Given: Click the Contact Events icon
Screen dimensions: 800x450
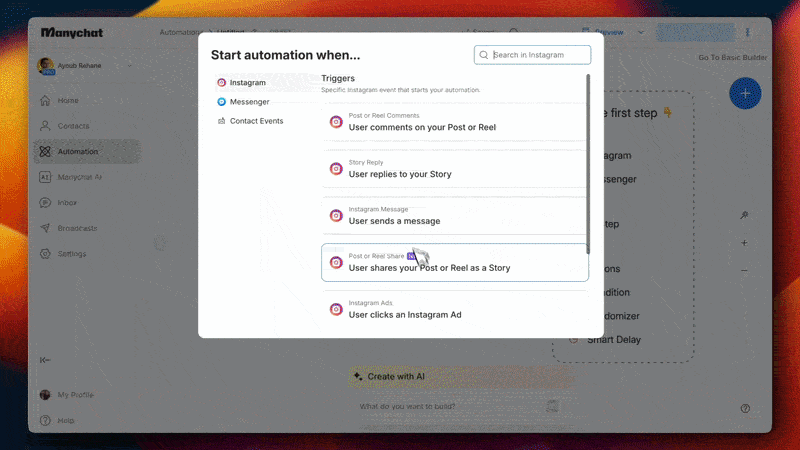Looking at the screenshot, I should tap(221, 121).
